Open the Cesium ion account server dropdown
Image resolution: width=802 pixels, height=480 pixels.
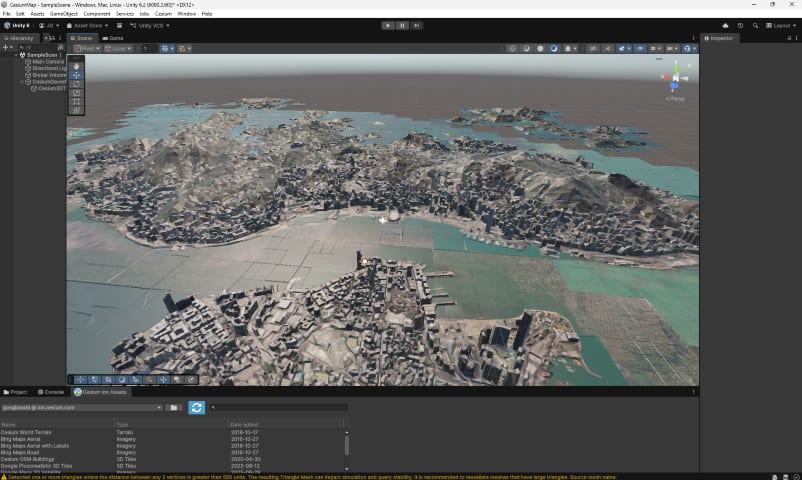coord(82,408)
